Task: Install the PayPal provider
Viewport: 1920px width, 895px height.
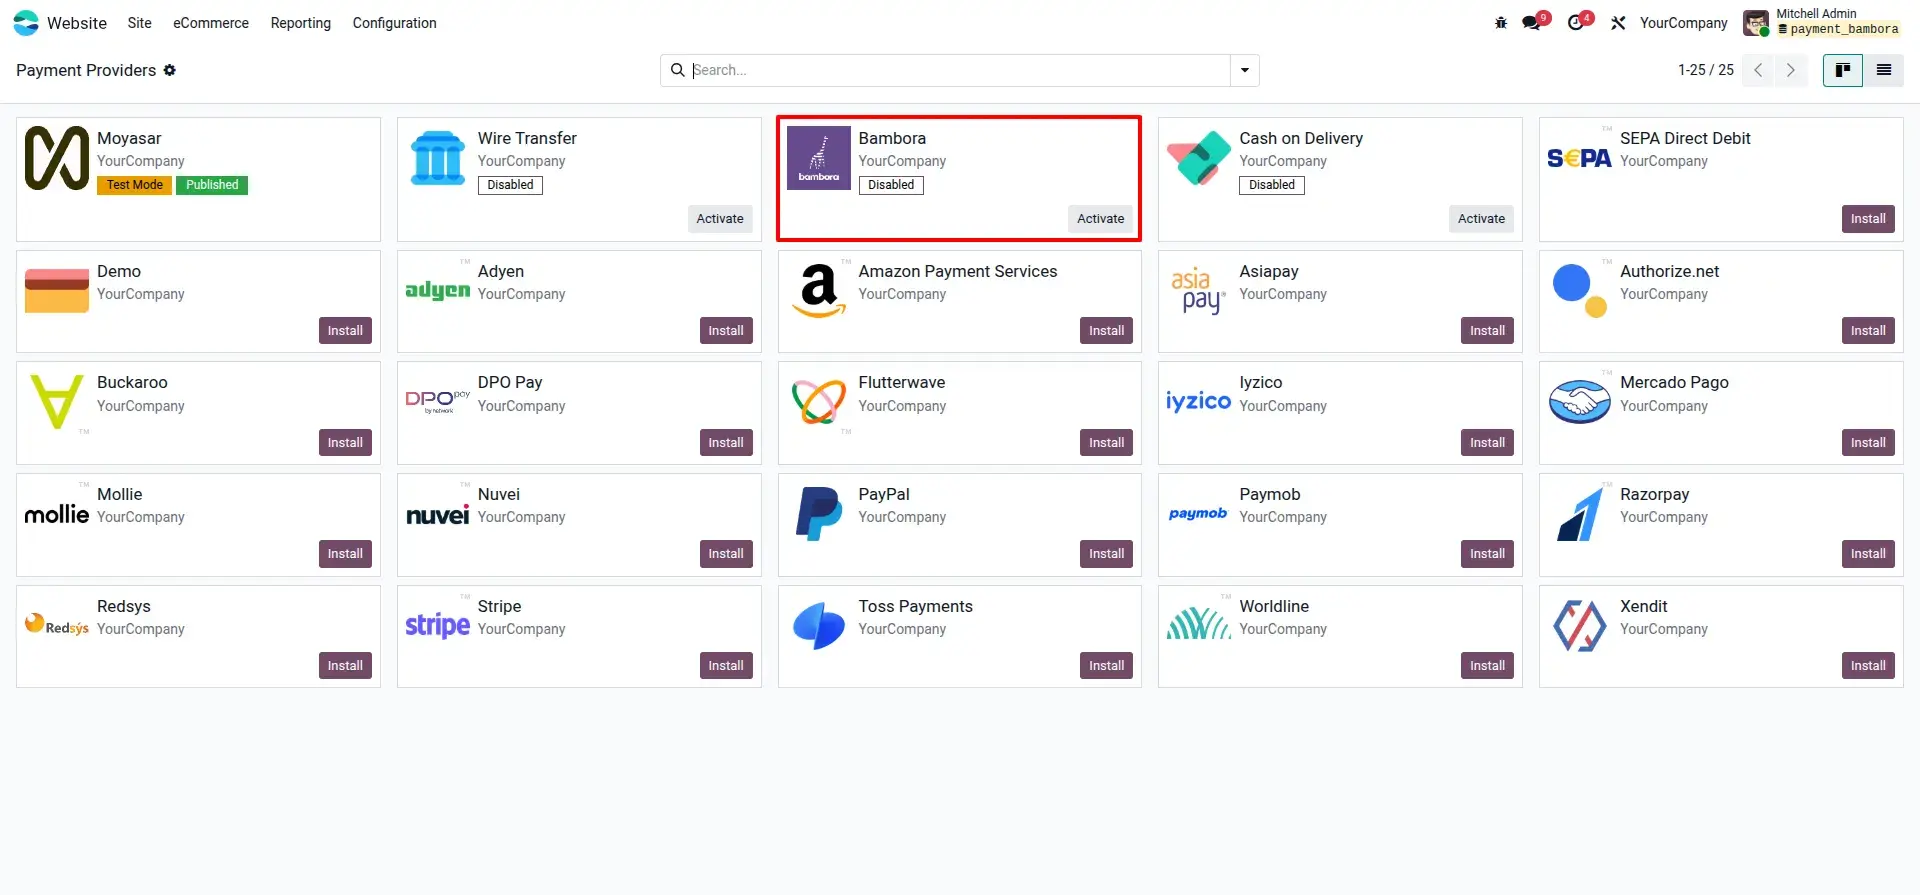Action: pyautogui.click(x=1106, y=554)
